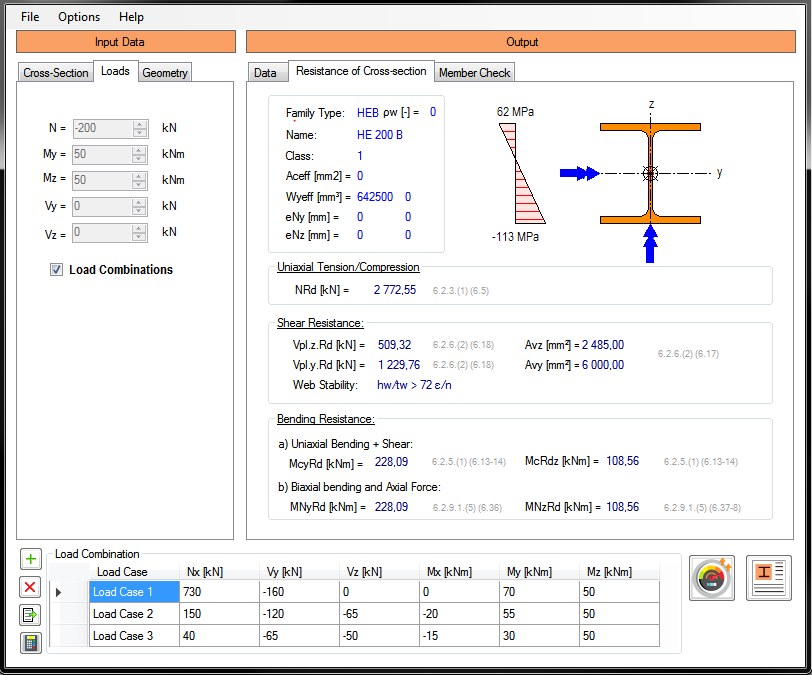Click the My value 30 in Load Case 3
This screenshot has width=812, height=675.
point(539,636)
